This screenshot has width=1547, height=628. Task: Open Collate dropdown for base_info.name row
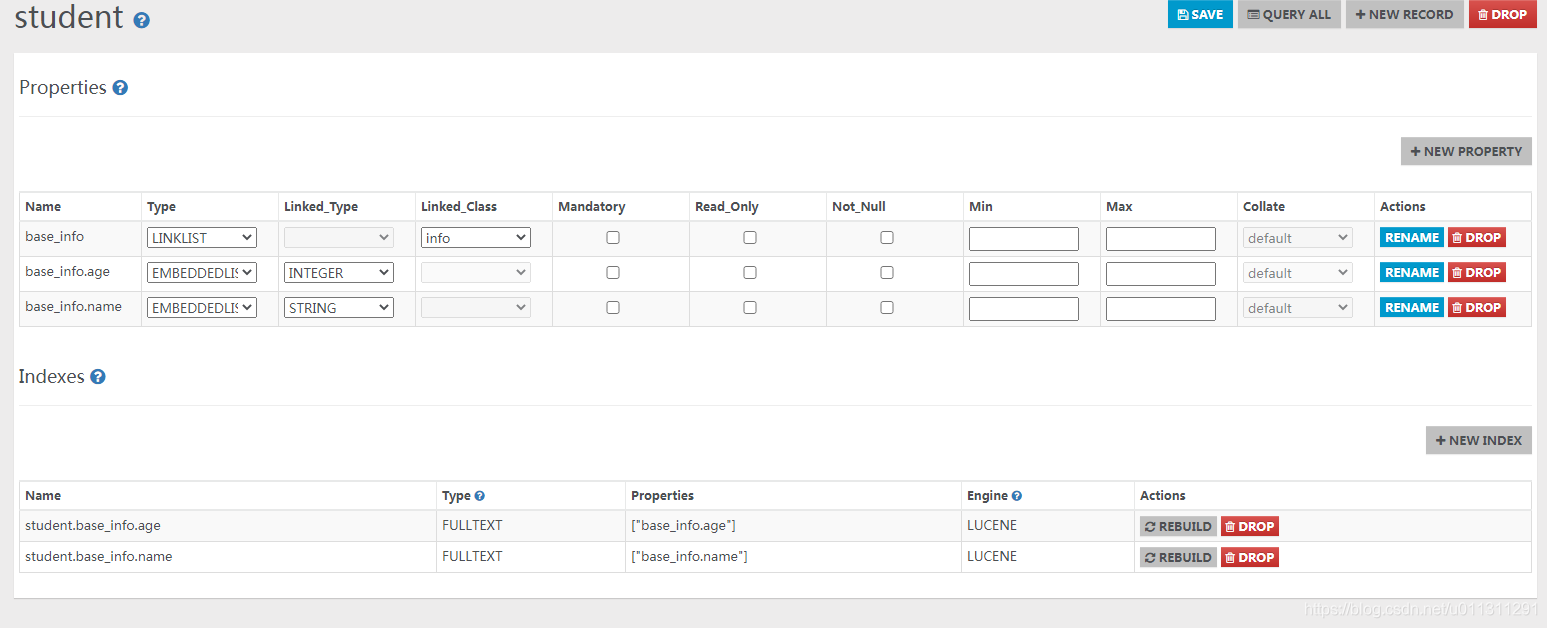coord(1298,308)
